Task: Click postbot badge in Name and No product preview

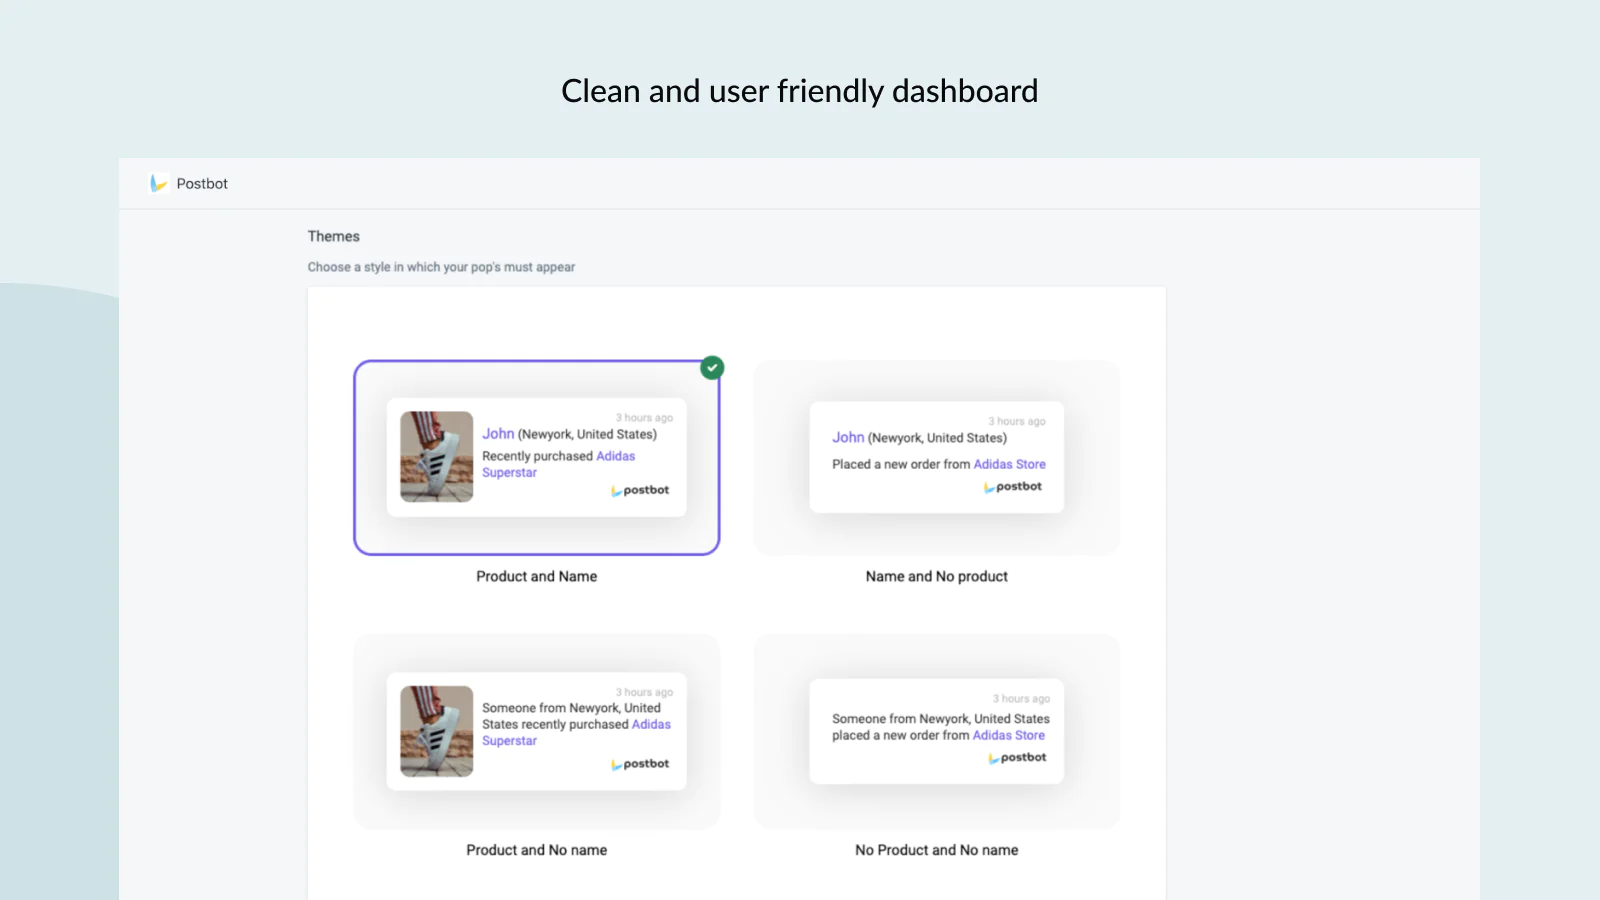Action: 1013,487
